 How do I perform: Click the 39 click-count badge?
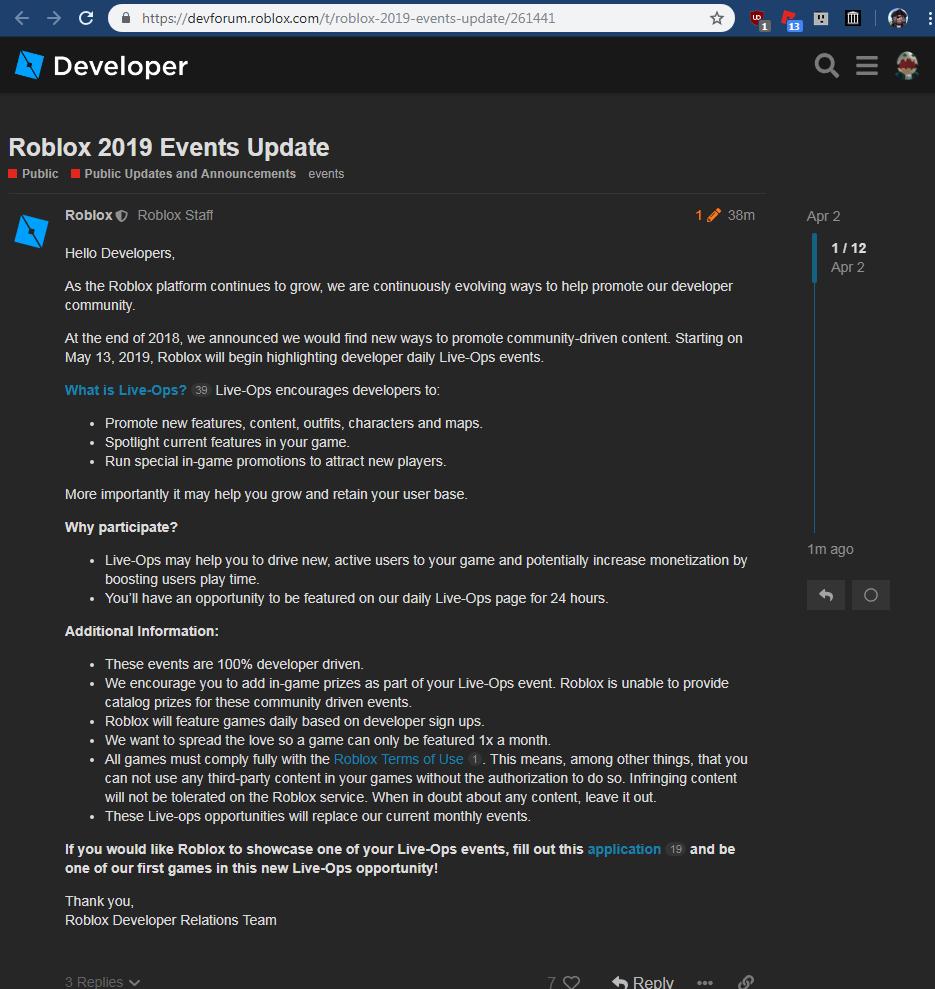pos(201,390)
